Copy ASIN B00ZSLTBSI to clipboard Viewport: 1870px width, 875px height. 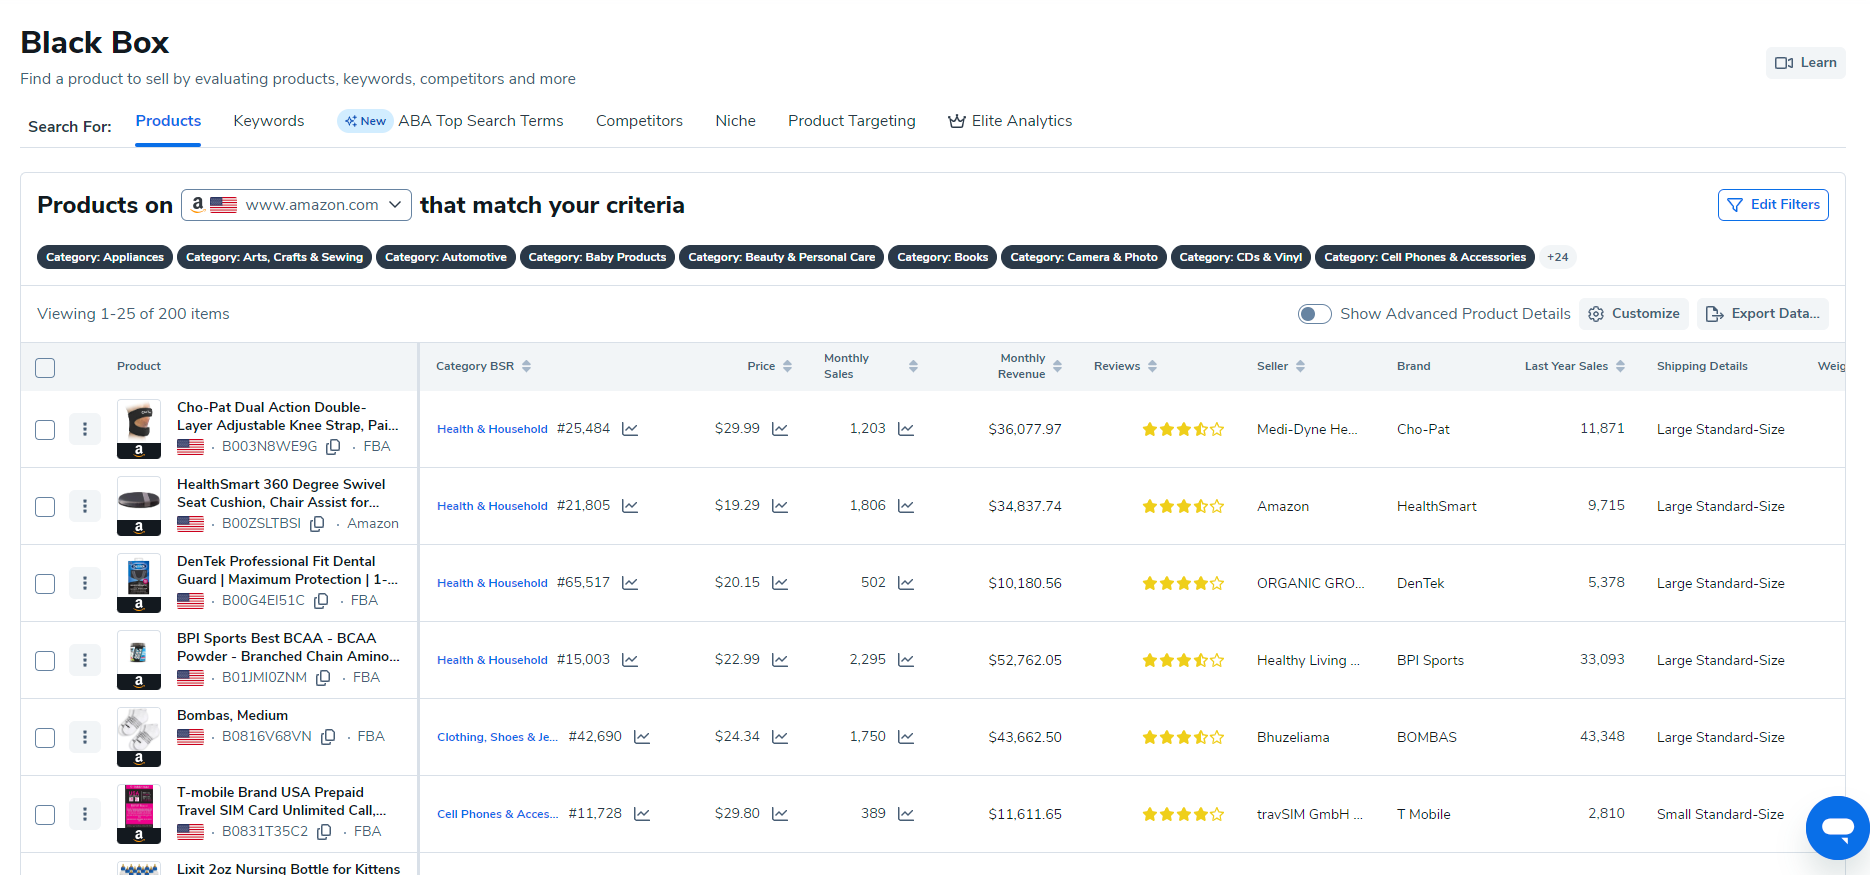[x=317, y=524]
